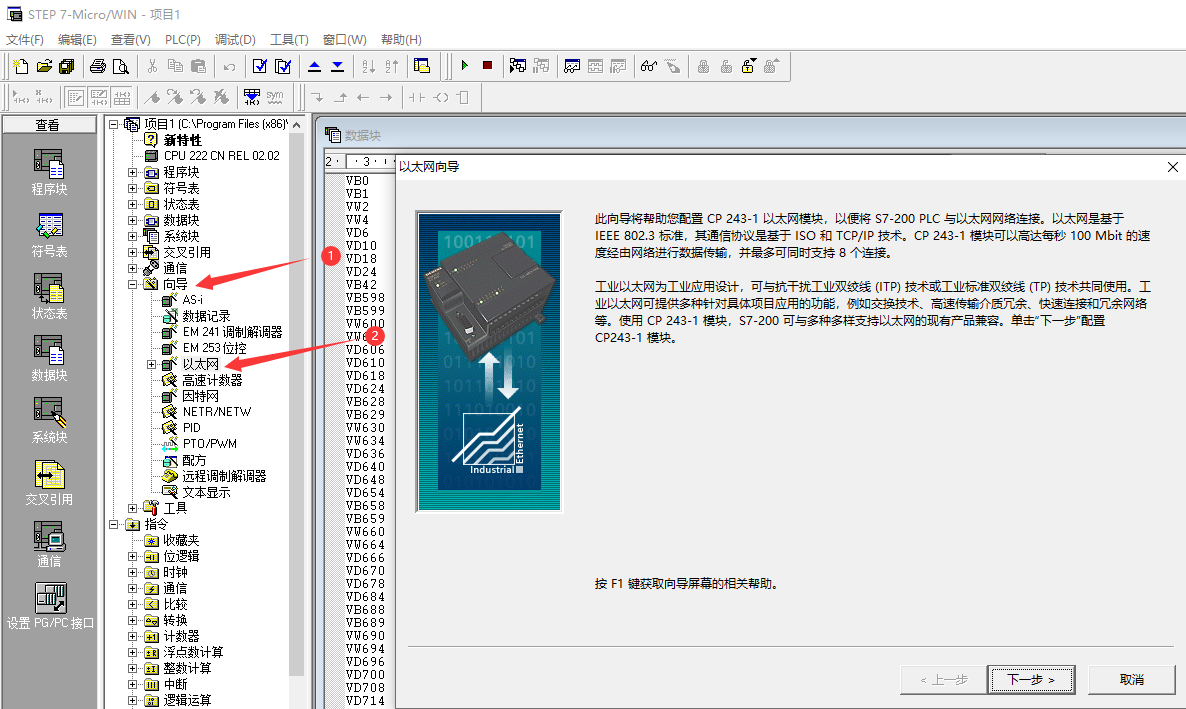Viewport: 1186px width, 709px height.
Task: Open the 文件(F) menu
Action: tap(25, 39)
